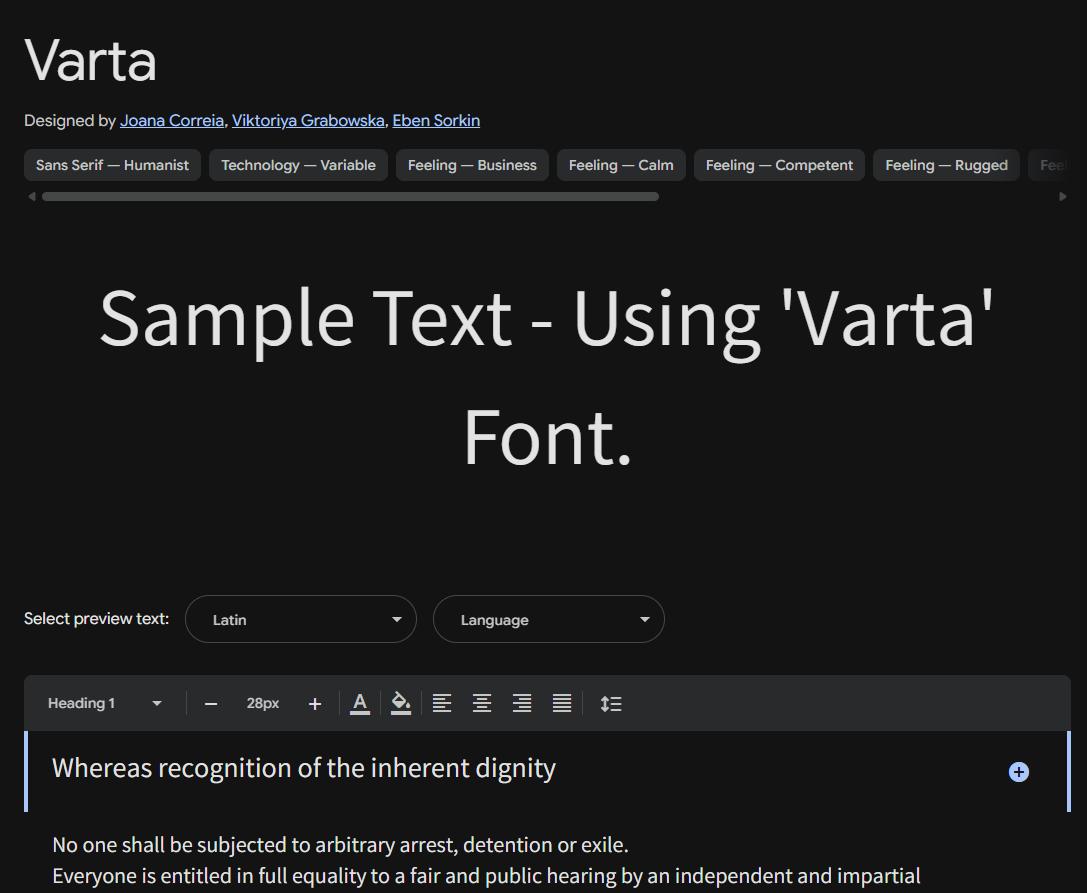Decrease font size with the minus icon

pos(211,704)
